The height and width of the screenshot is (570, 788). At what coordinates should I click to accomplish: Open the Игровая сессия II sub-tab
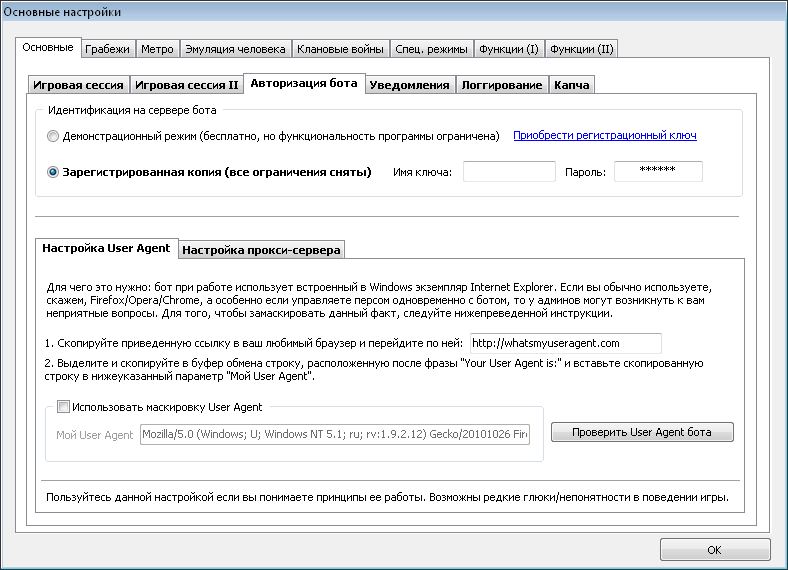(x=186, y=85)
